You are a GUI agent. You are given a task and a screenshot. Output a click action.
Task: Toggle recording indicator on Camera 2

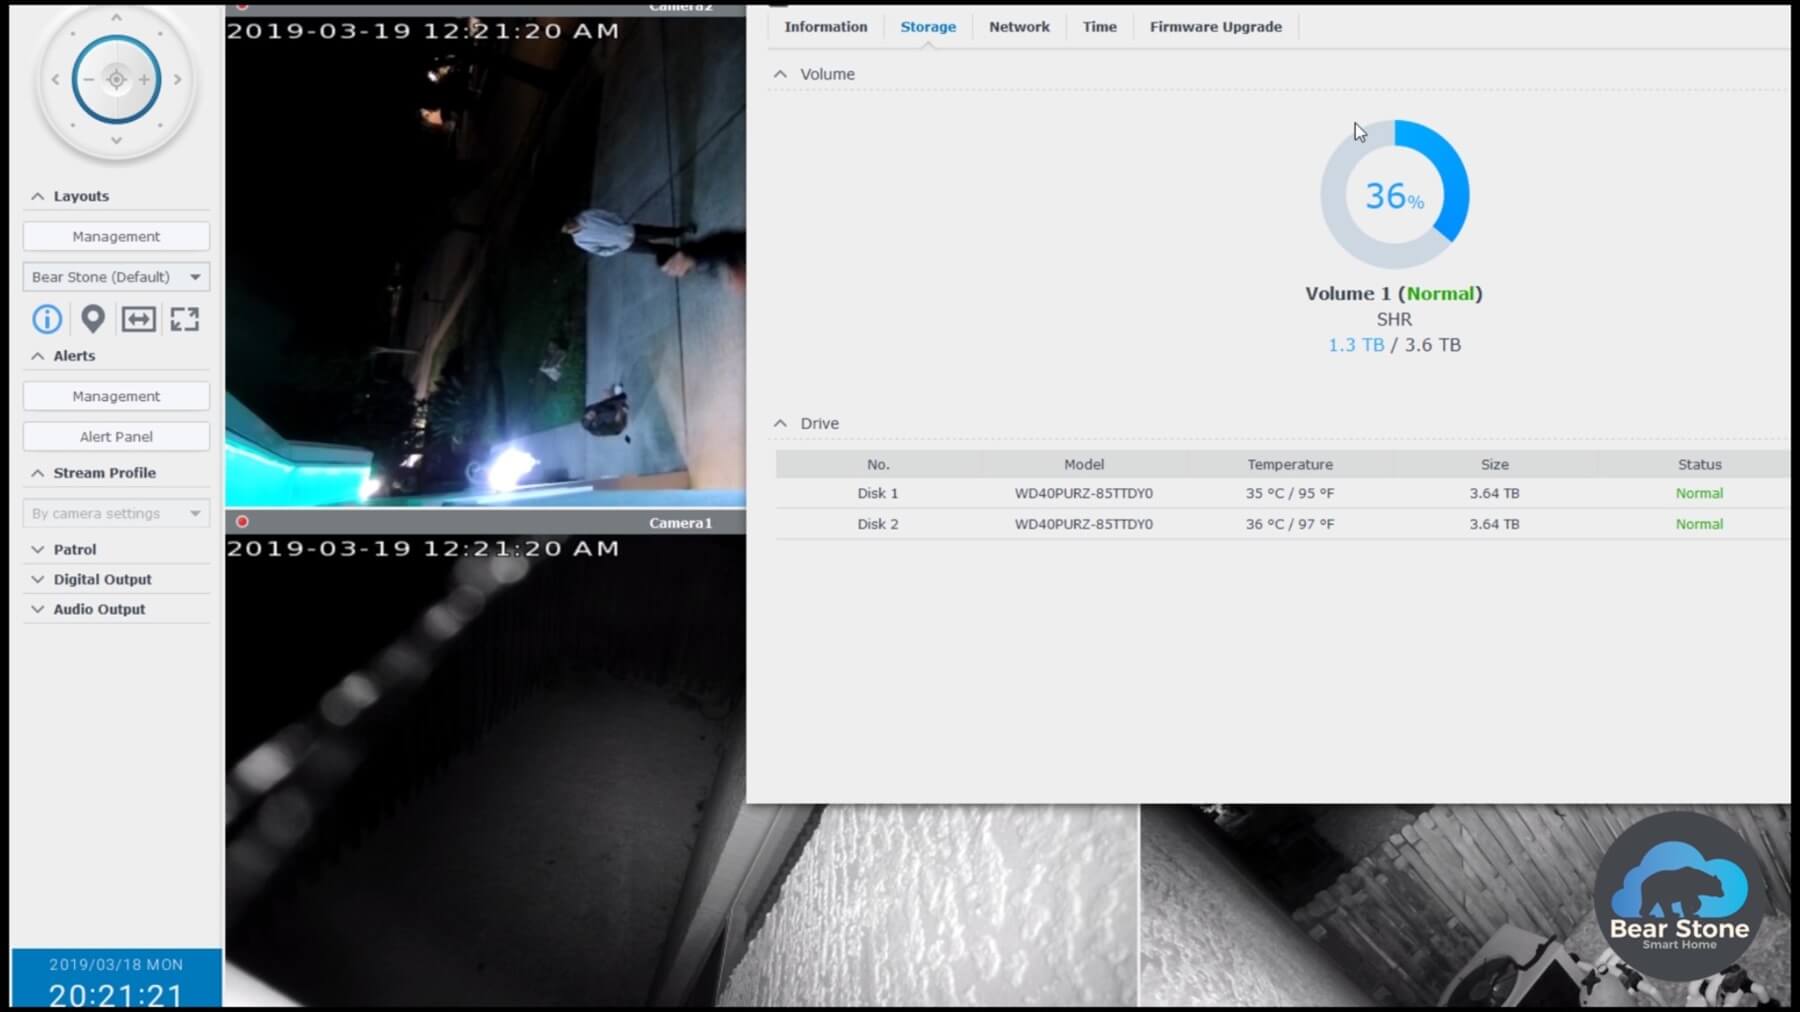point(240,5)
